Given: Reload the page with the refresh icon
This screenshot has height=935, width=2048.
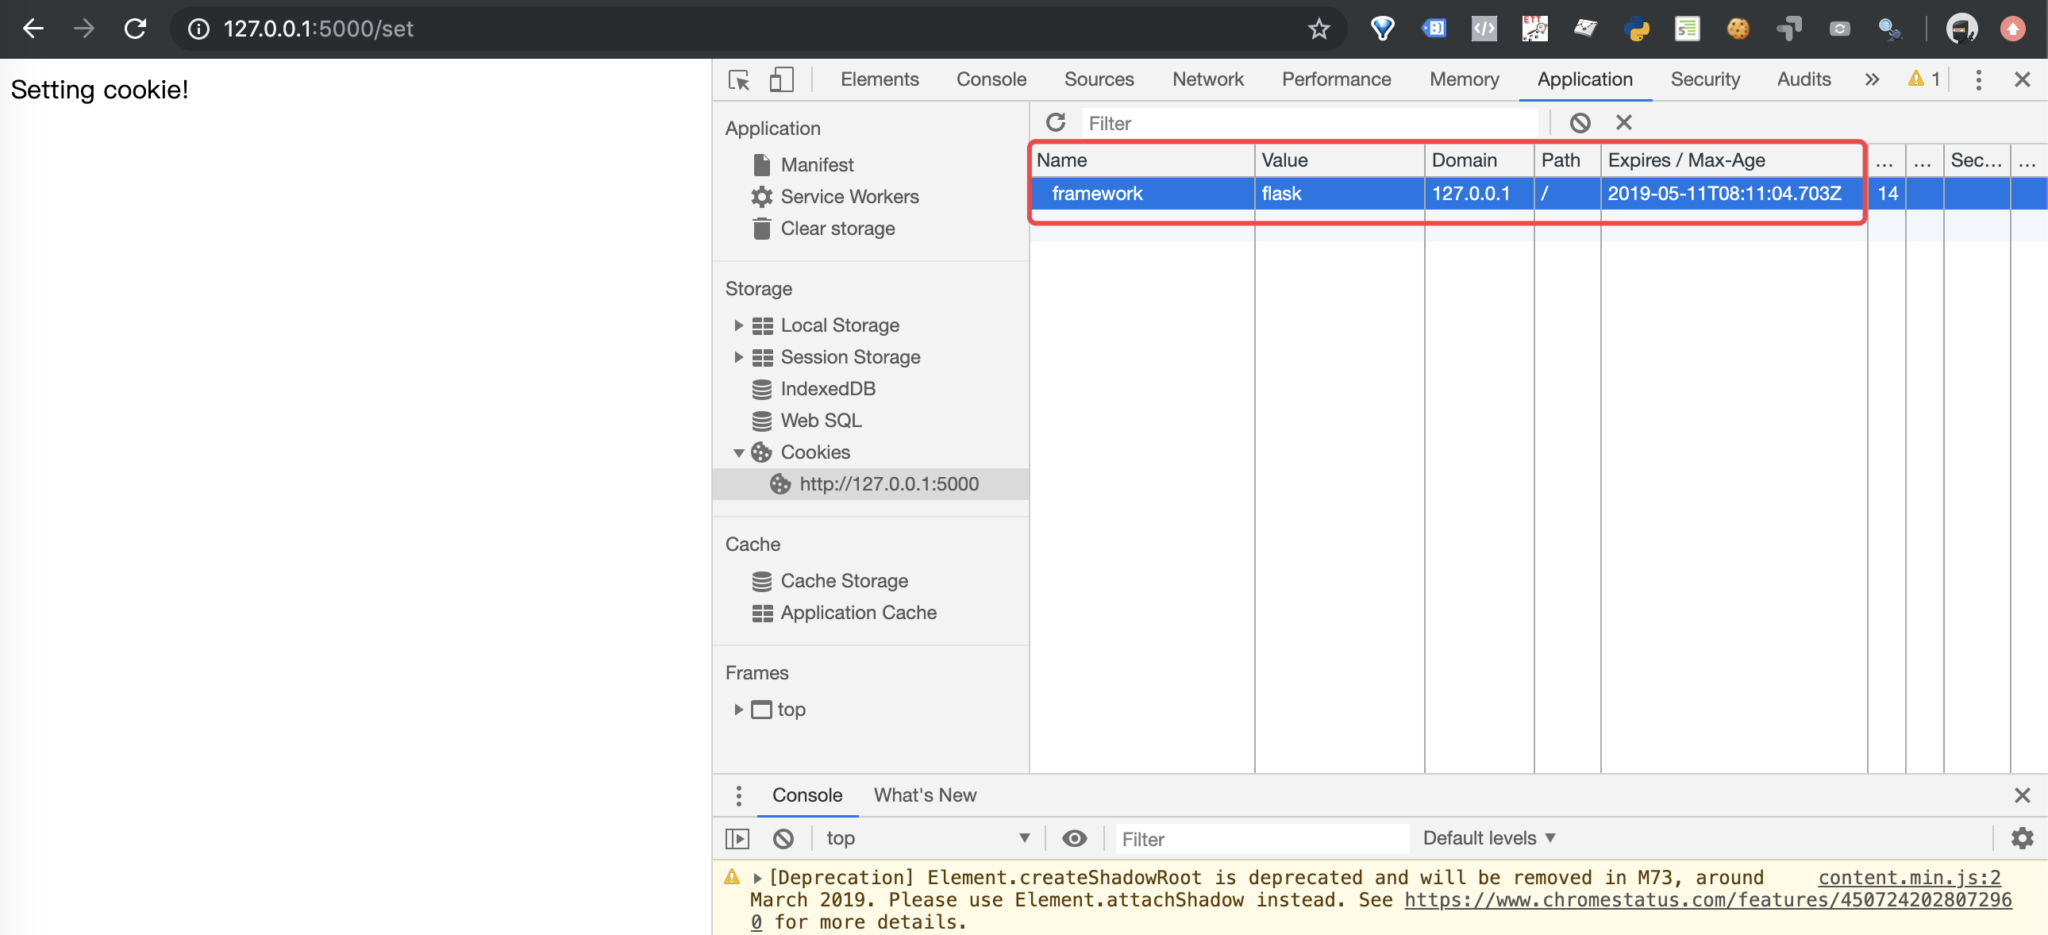Looking at the screenshot, I should point(135,28).
